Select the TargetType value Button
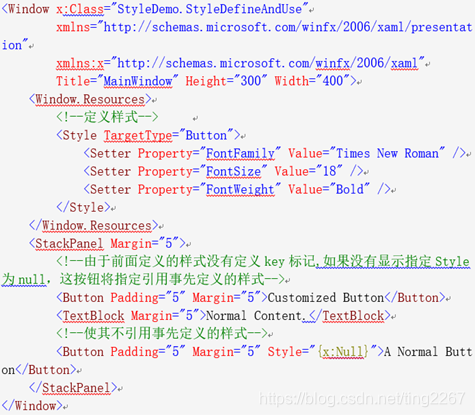The height and width of the screenshot is (417, 475). tap(206, 135)
